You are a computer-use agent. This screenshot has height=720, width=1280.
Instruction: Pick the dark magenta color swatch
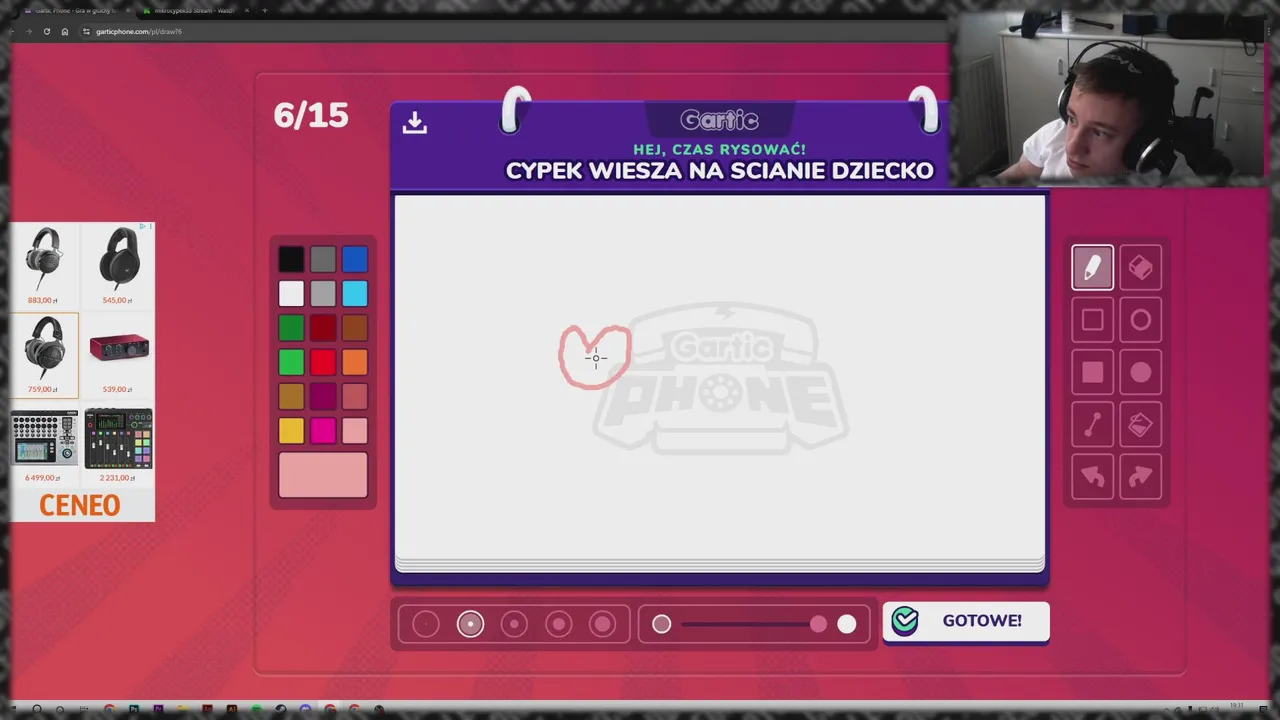(323, 397)
